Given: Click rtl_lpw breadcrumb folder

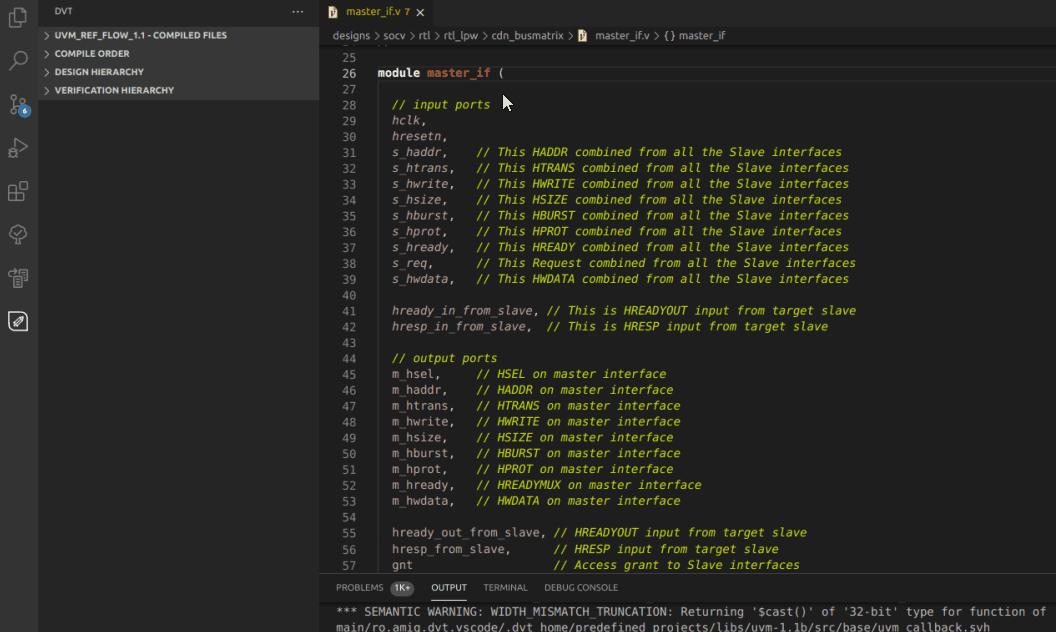Looking at the screenshot, I should pos(461,35).
